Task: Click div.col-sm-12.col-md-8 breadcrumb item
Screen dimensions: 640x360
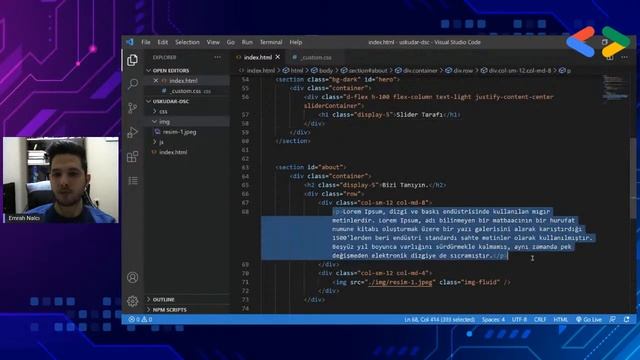Action: 516,71
